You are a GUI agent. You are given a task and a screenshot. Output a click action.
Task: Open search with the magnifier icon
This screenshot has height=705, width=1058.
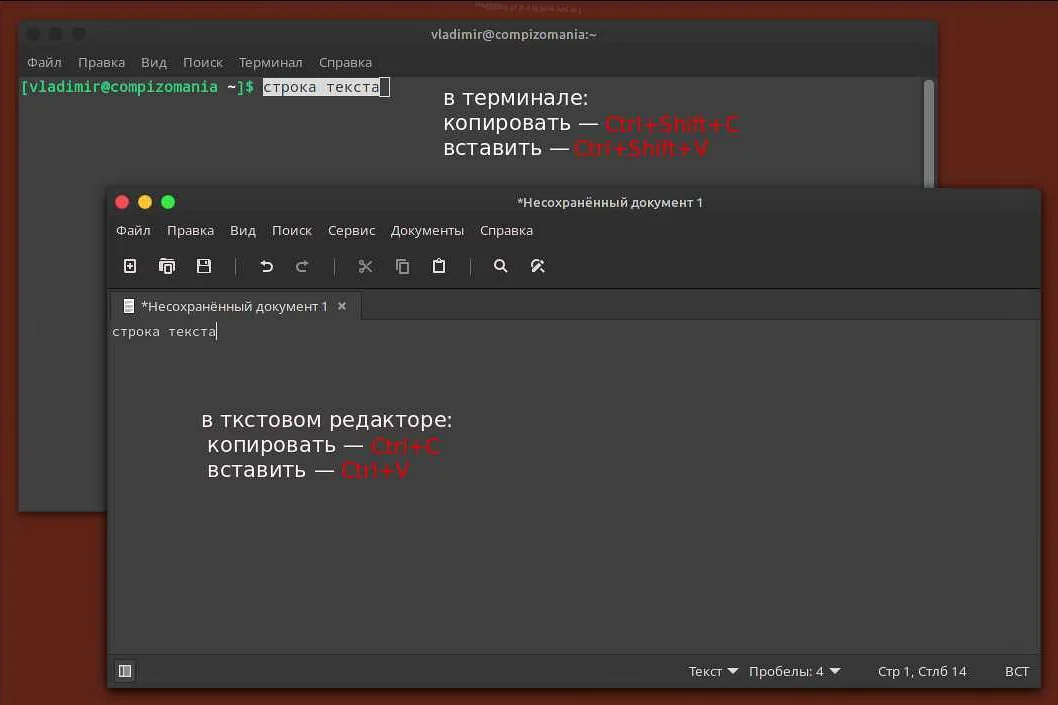(500, 266)
